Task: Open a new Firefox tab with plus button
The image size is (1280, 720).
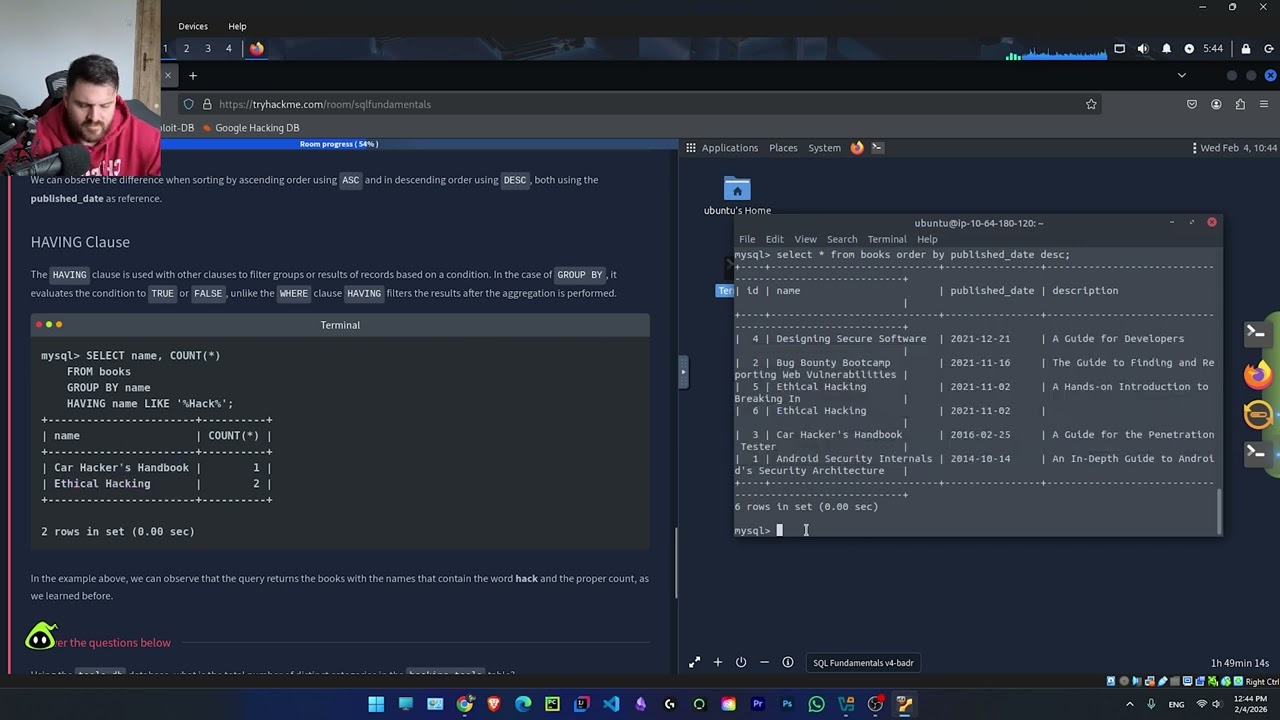Action: click(x=193, y=75)
